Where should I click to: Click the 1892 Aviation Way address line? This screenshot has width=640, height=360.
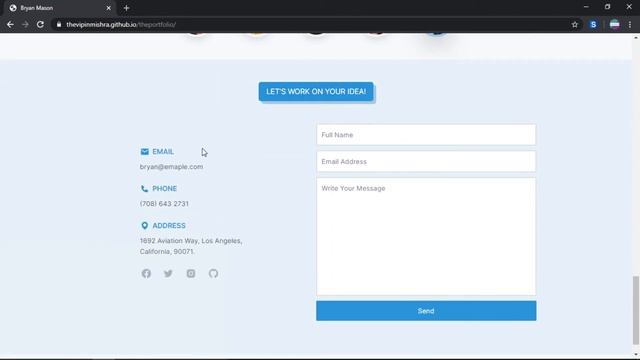(191, 241)
